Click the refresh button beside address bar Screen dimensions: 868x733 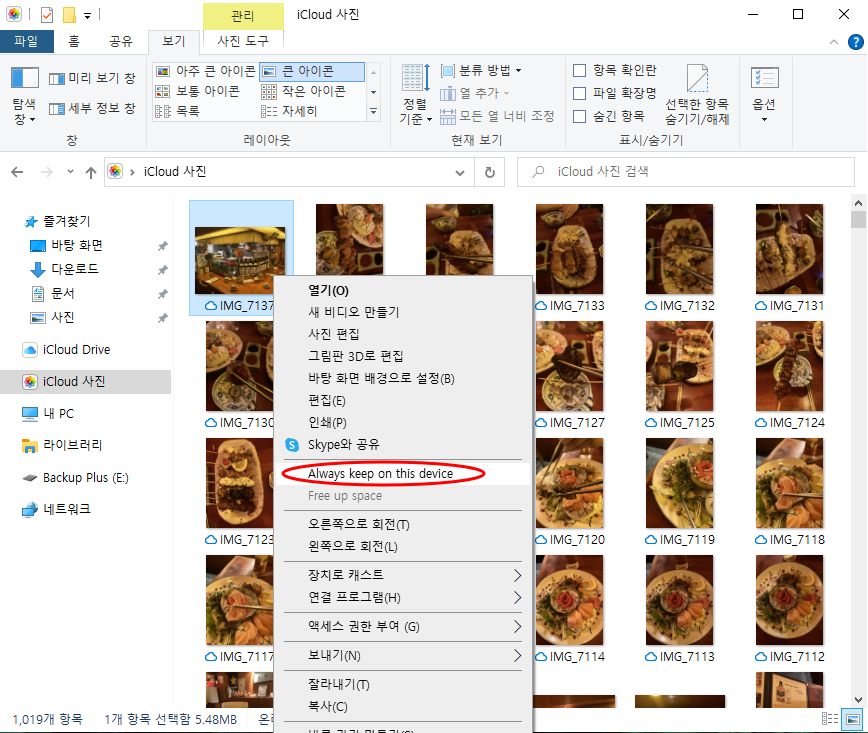point(490,172)
